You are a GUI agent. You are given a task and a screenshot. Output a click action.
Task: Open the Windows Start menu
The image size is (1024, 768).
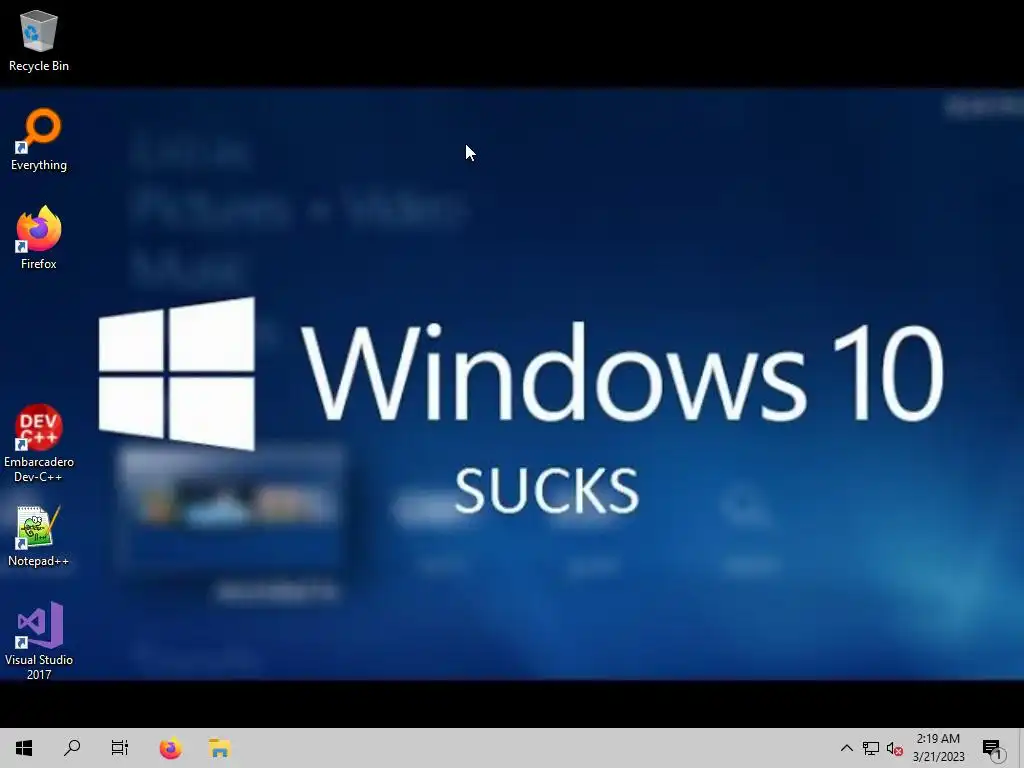coord(24,748)
